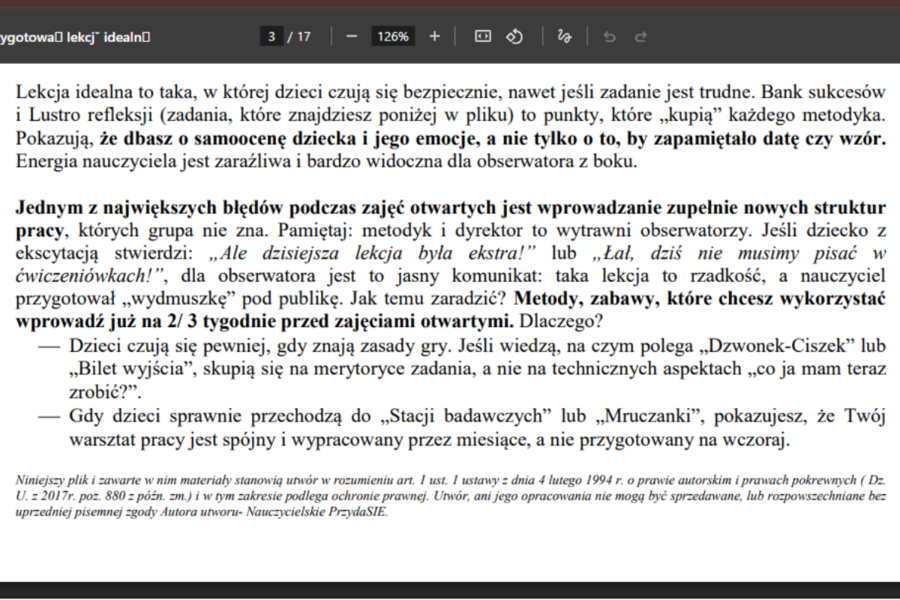Zoom out using the minus icon

[x=351, y=35]
